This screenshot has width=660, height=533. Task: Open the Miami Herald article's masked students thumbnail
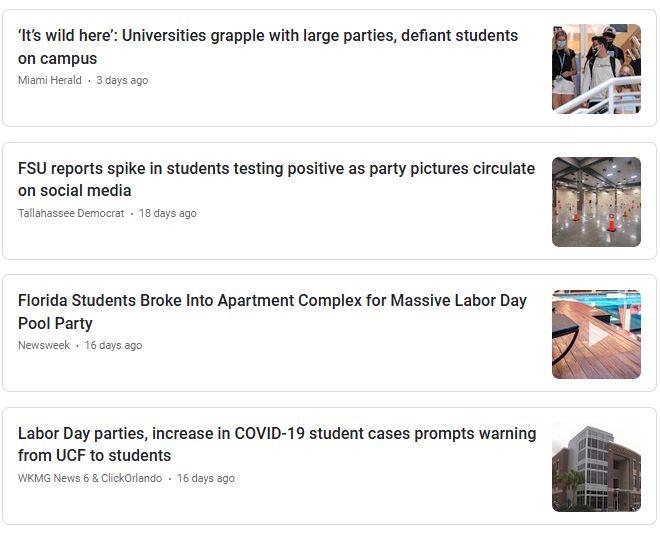coord(596,69)
